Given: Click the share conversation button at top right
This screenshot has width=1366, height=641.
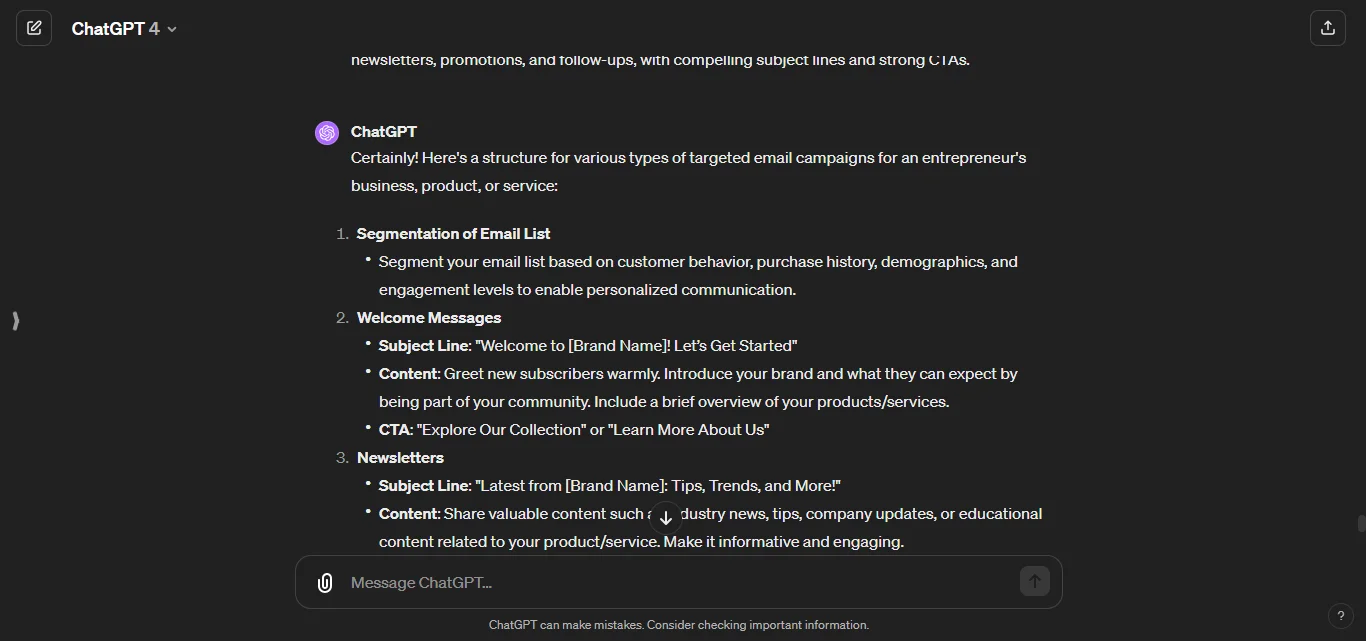Looking at the screenshot, I should click(x=1328, y=27).
